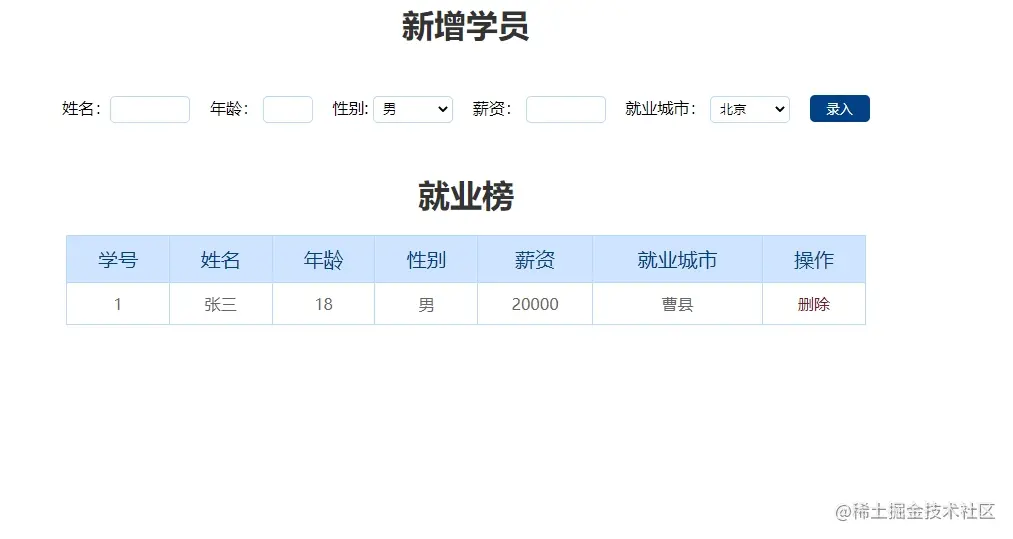Click the 薪资 salary input field

(x=566, y=109)
